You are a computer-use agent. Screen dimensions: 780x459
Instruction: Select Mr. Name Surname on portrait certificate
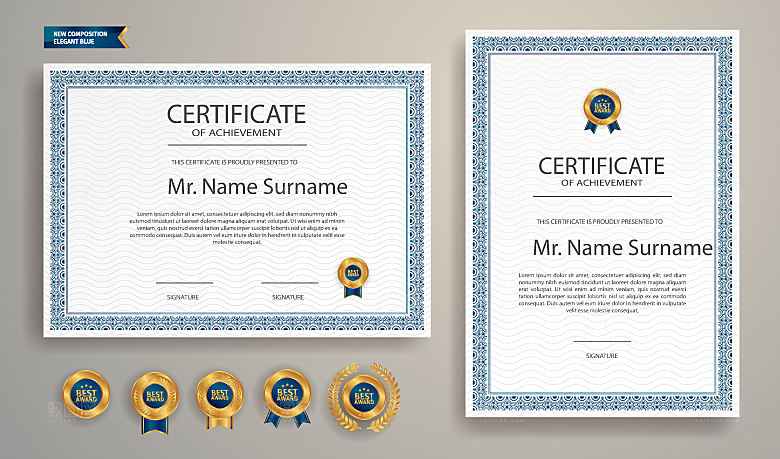[x=623, y=247]
